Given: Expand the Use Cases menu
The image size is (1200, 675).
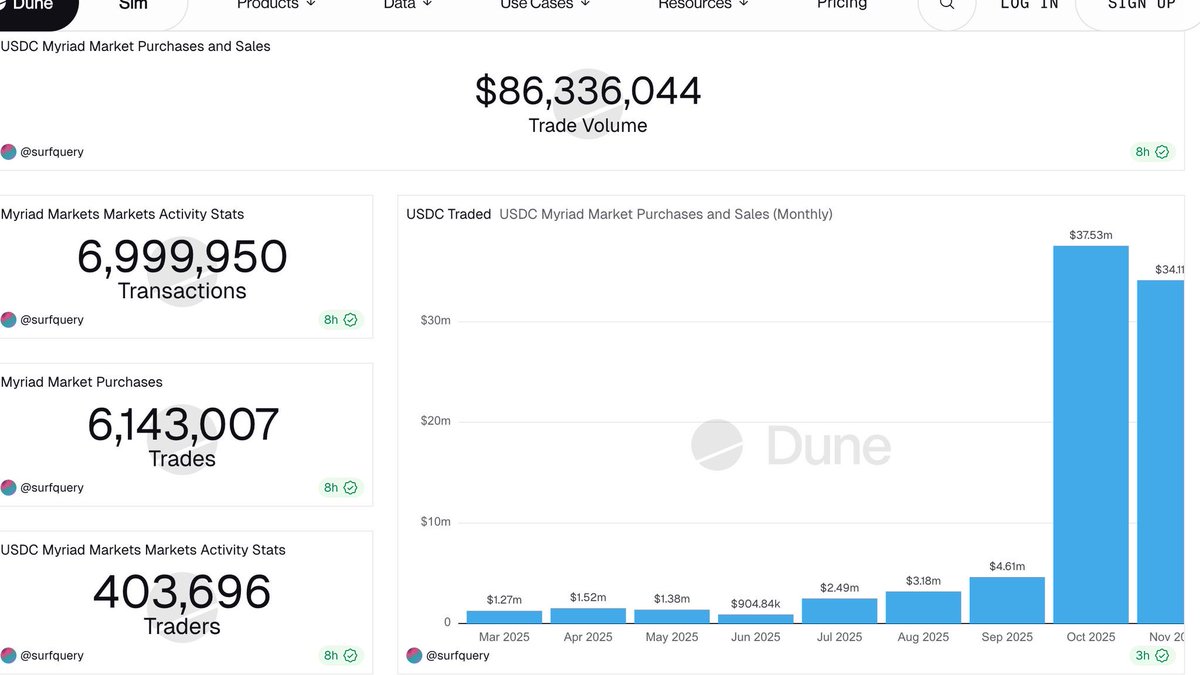Looking at the screenshot, I should pyautogui.click(x=545, y=5).
